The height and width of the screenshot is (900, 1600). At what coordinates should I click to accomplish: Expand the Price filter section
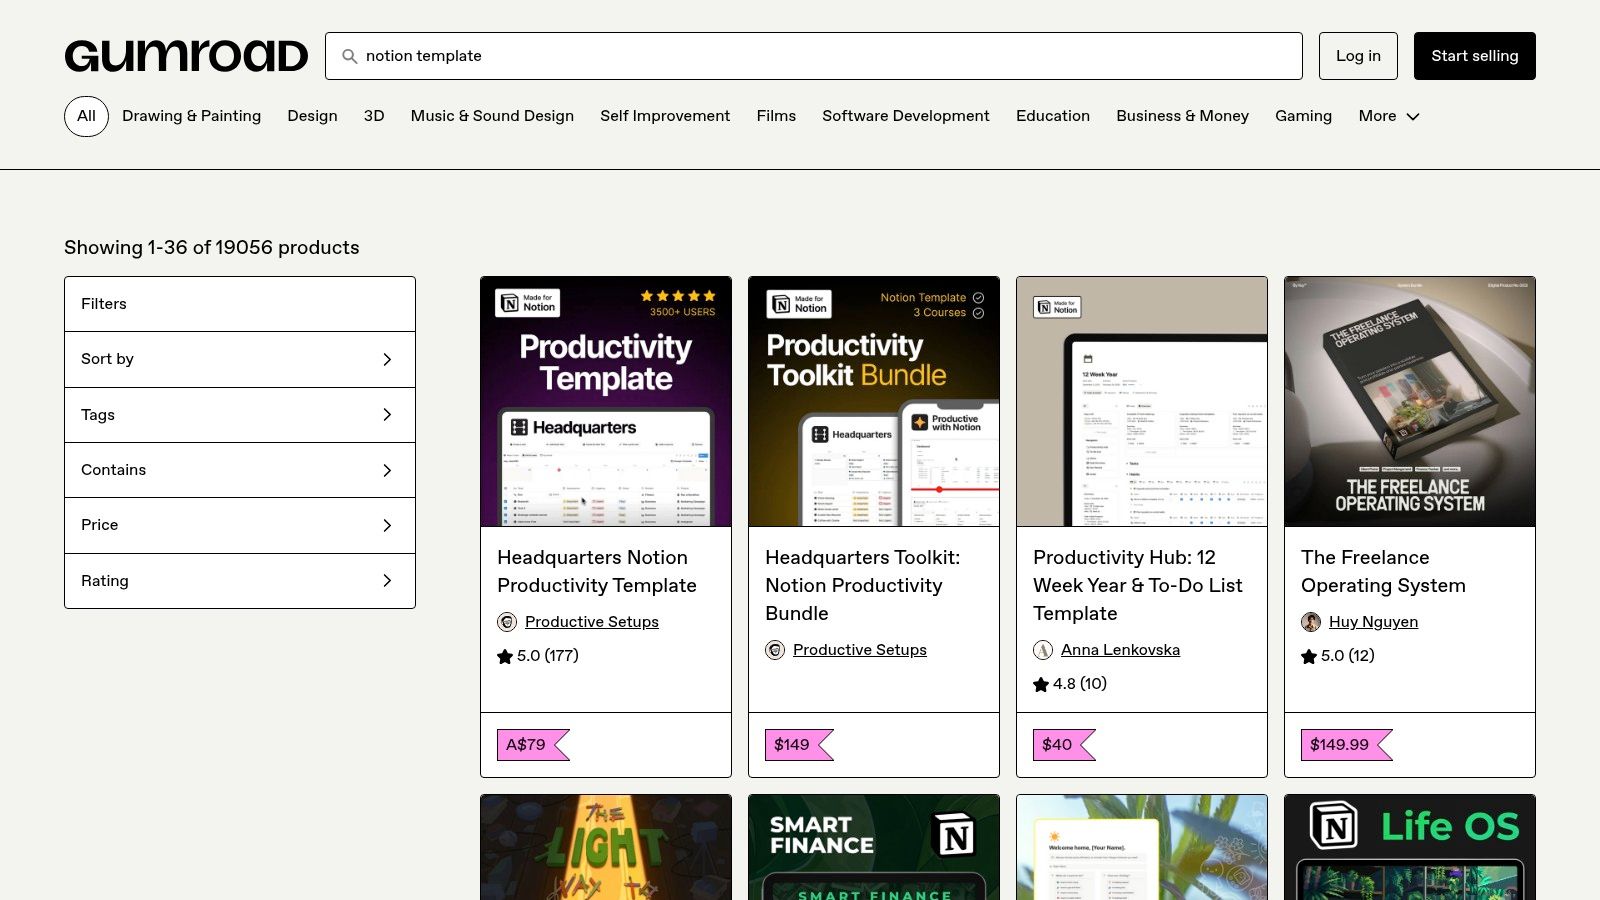239,525
